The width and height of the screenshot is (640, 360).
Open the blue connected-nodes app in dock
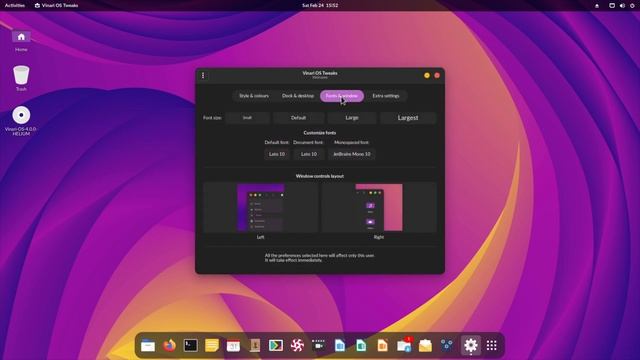tap(447, 346)
